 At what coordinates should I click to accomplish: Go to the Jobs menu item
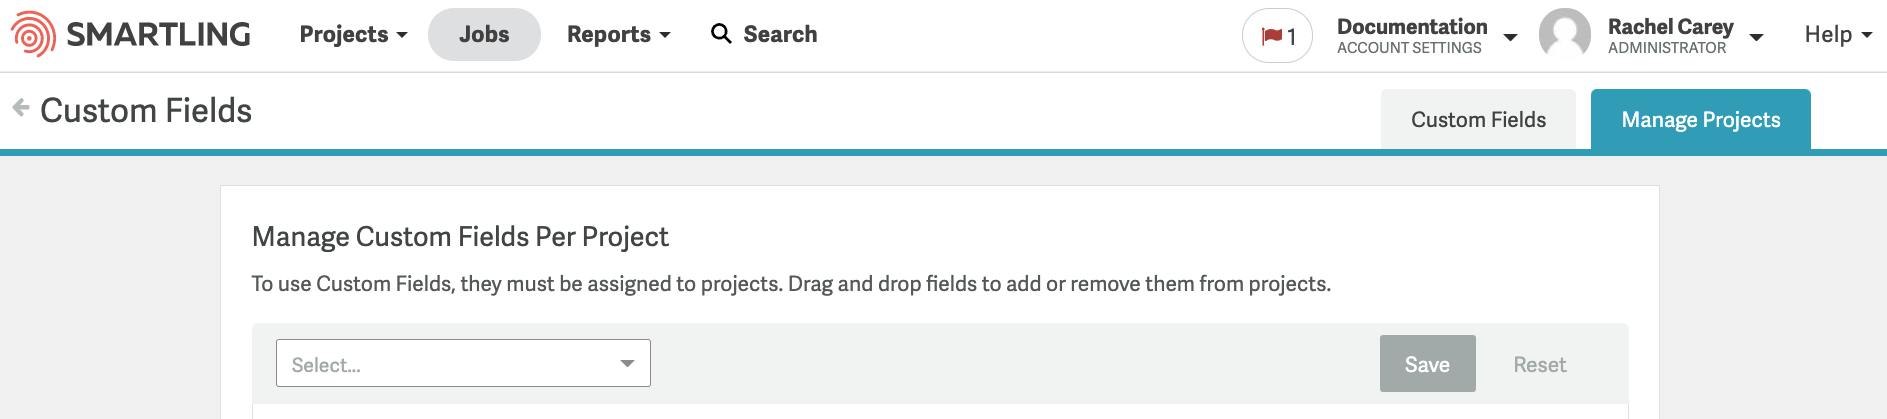point(484,34)
